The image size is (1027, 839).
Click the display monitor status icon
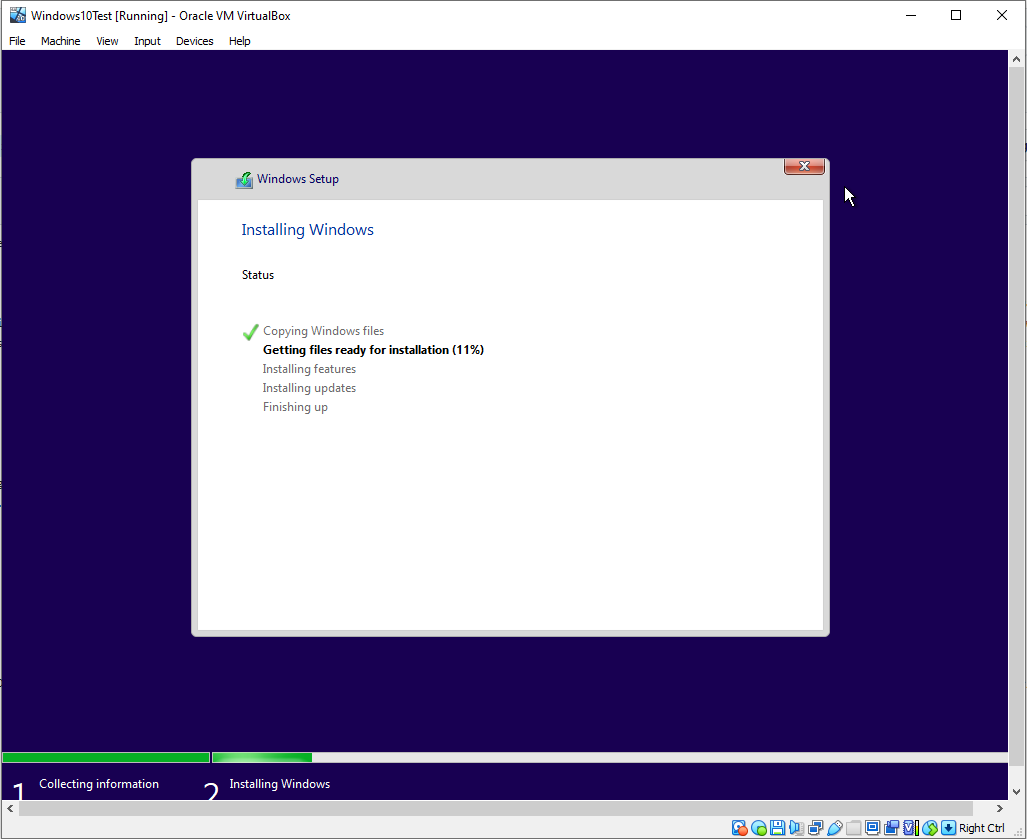pyautogui.click(x=872, y=828)
